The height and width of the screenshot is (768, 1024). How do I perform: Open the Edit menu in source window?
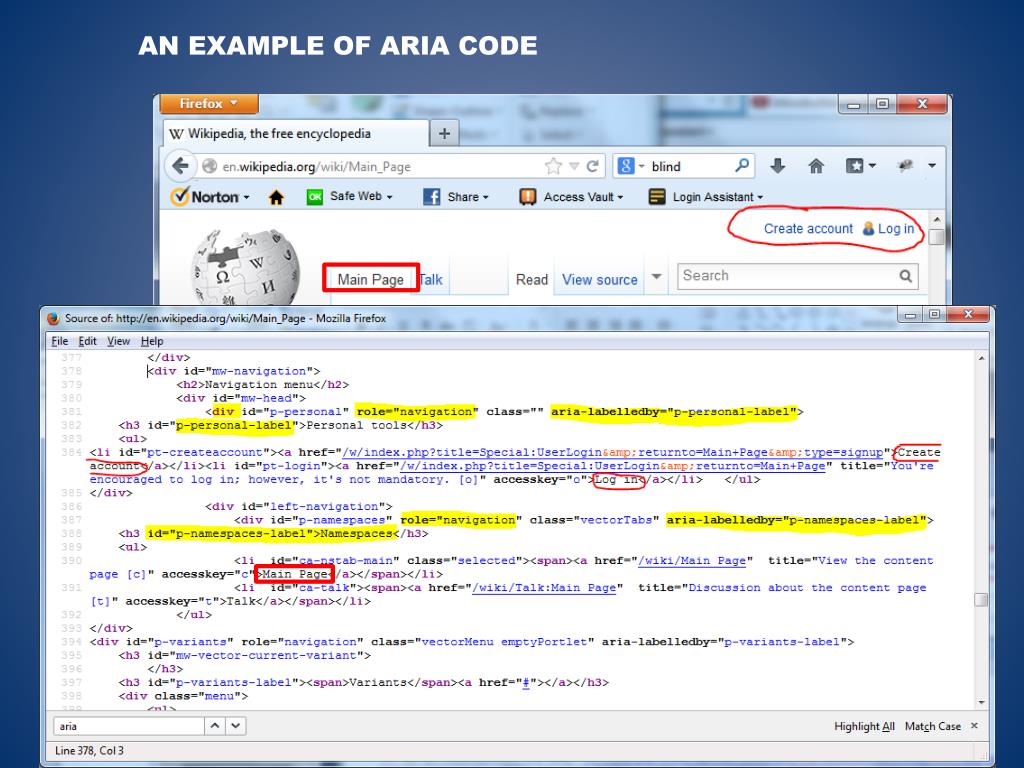pos(88,341)
